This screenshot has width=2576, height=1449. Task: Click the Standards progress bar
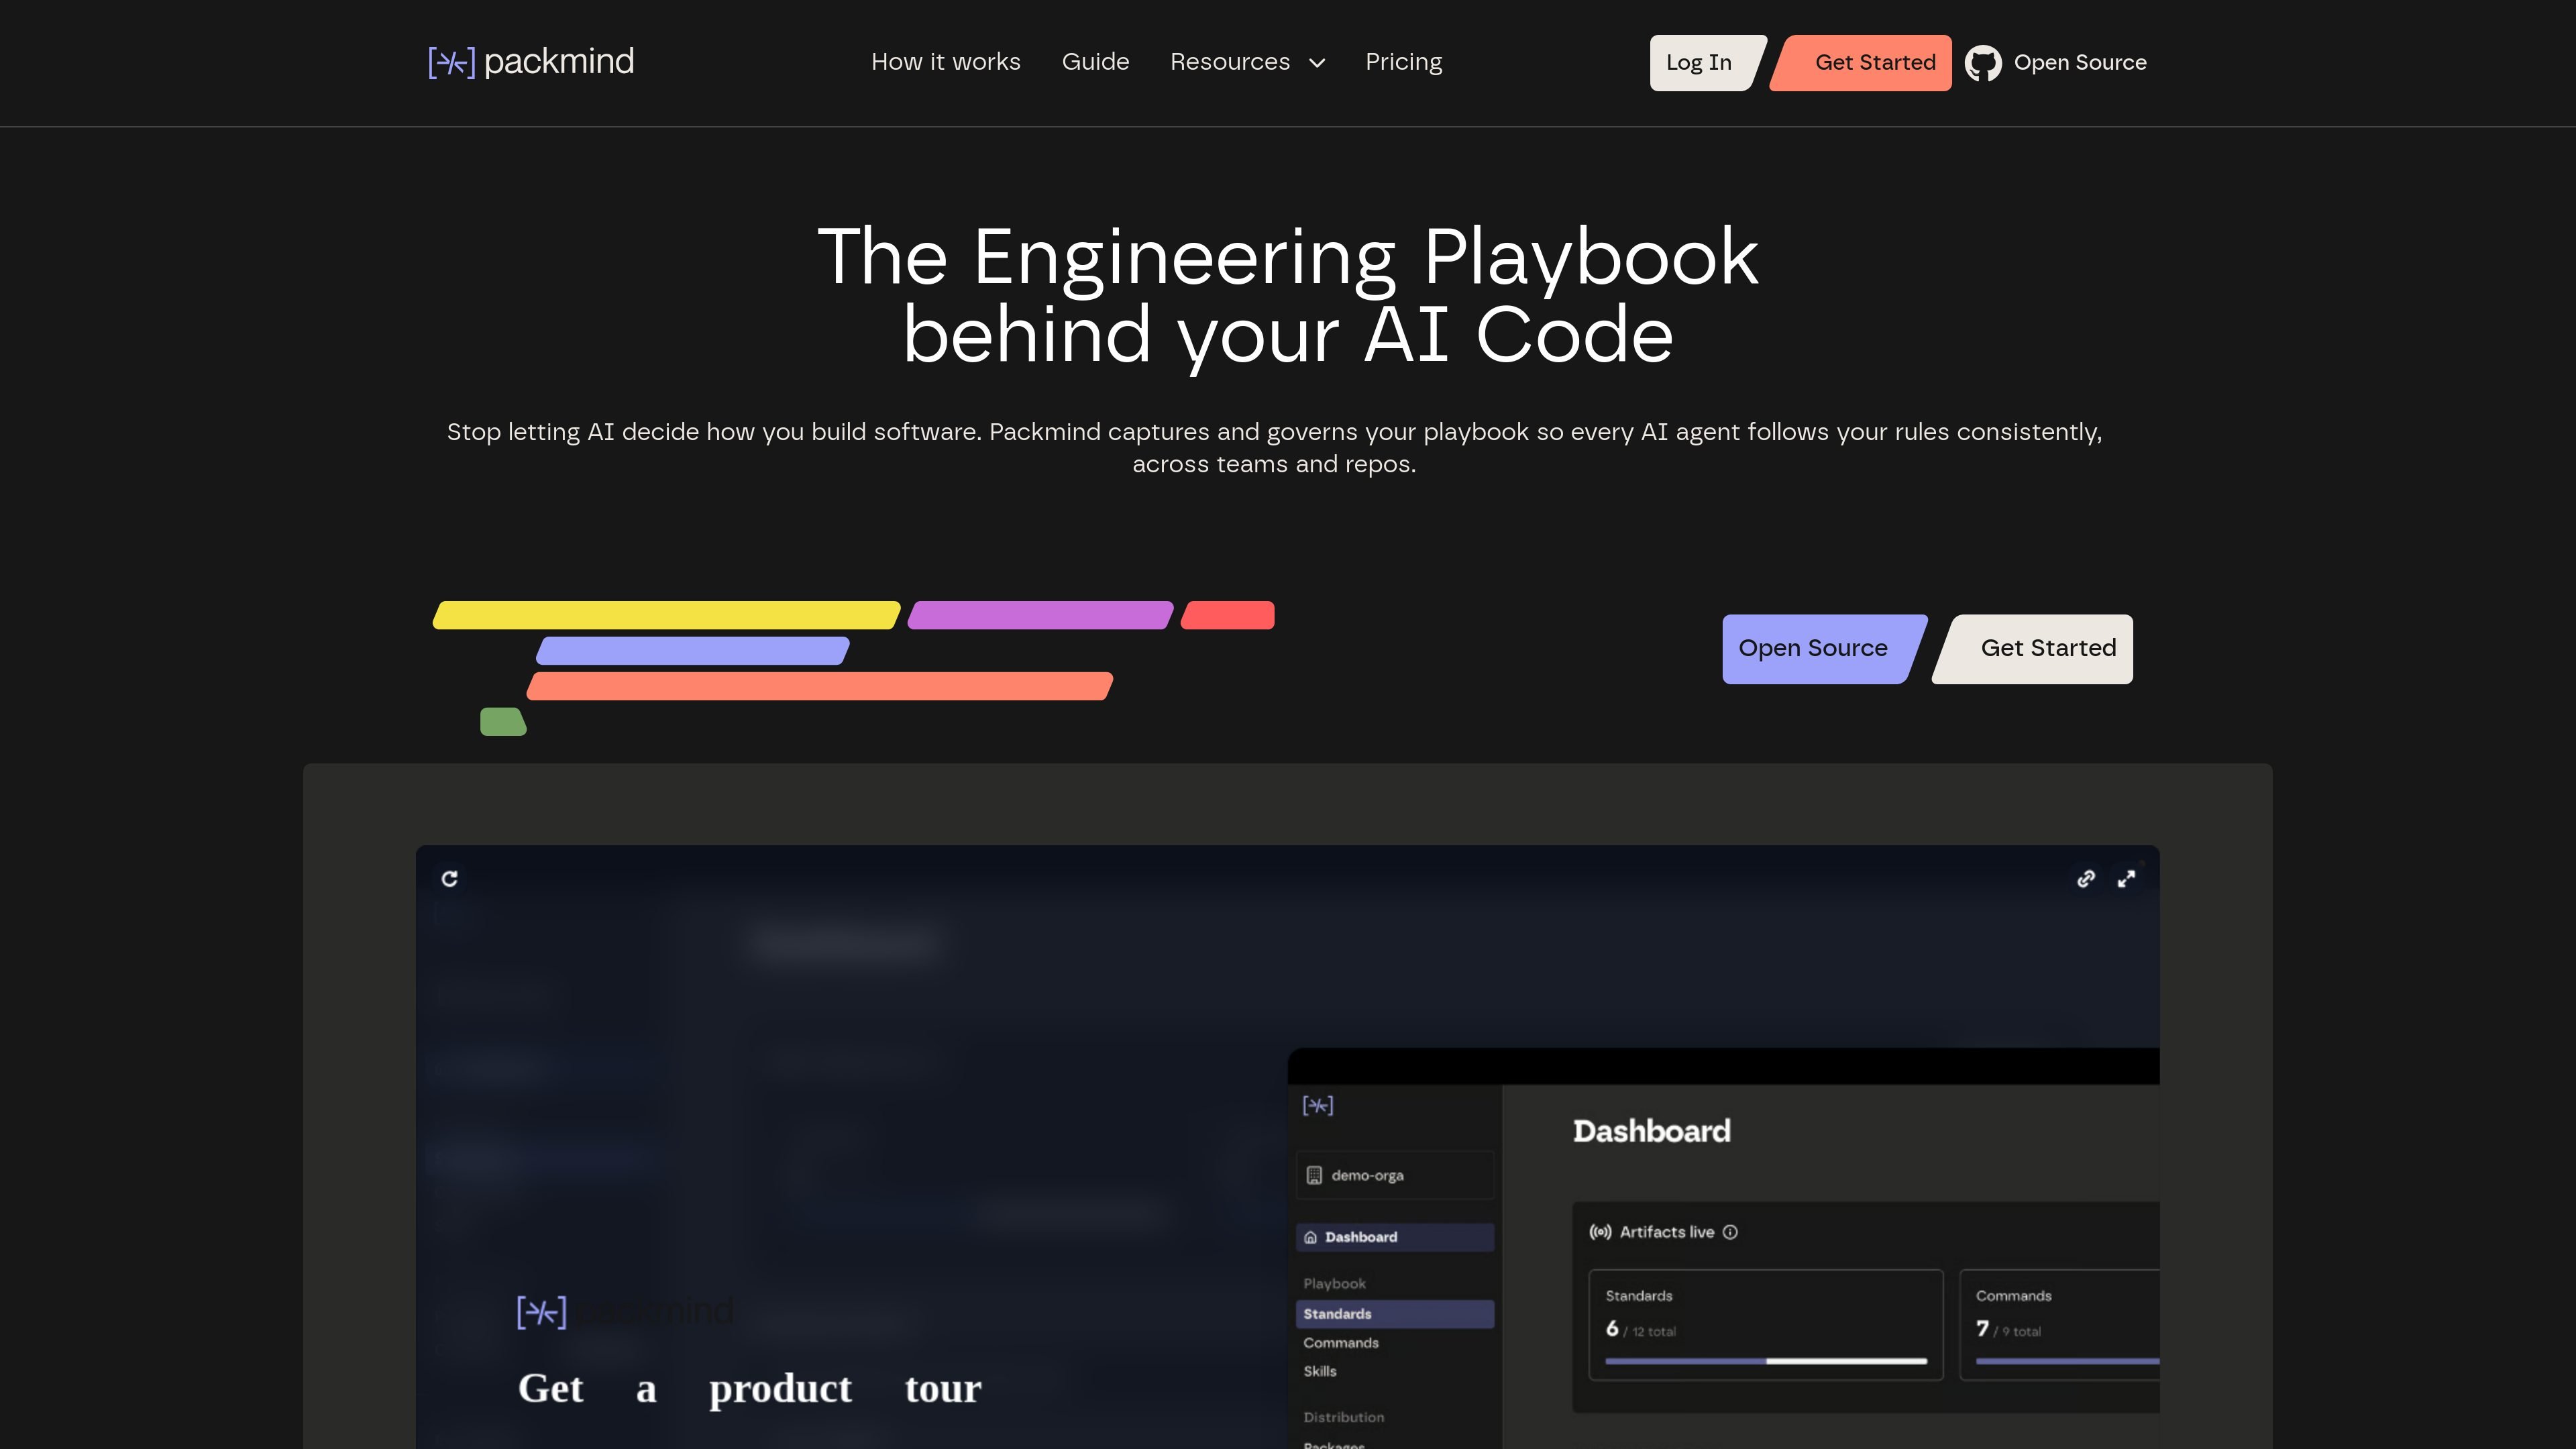click(x=1766, y=1361)
